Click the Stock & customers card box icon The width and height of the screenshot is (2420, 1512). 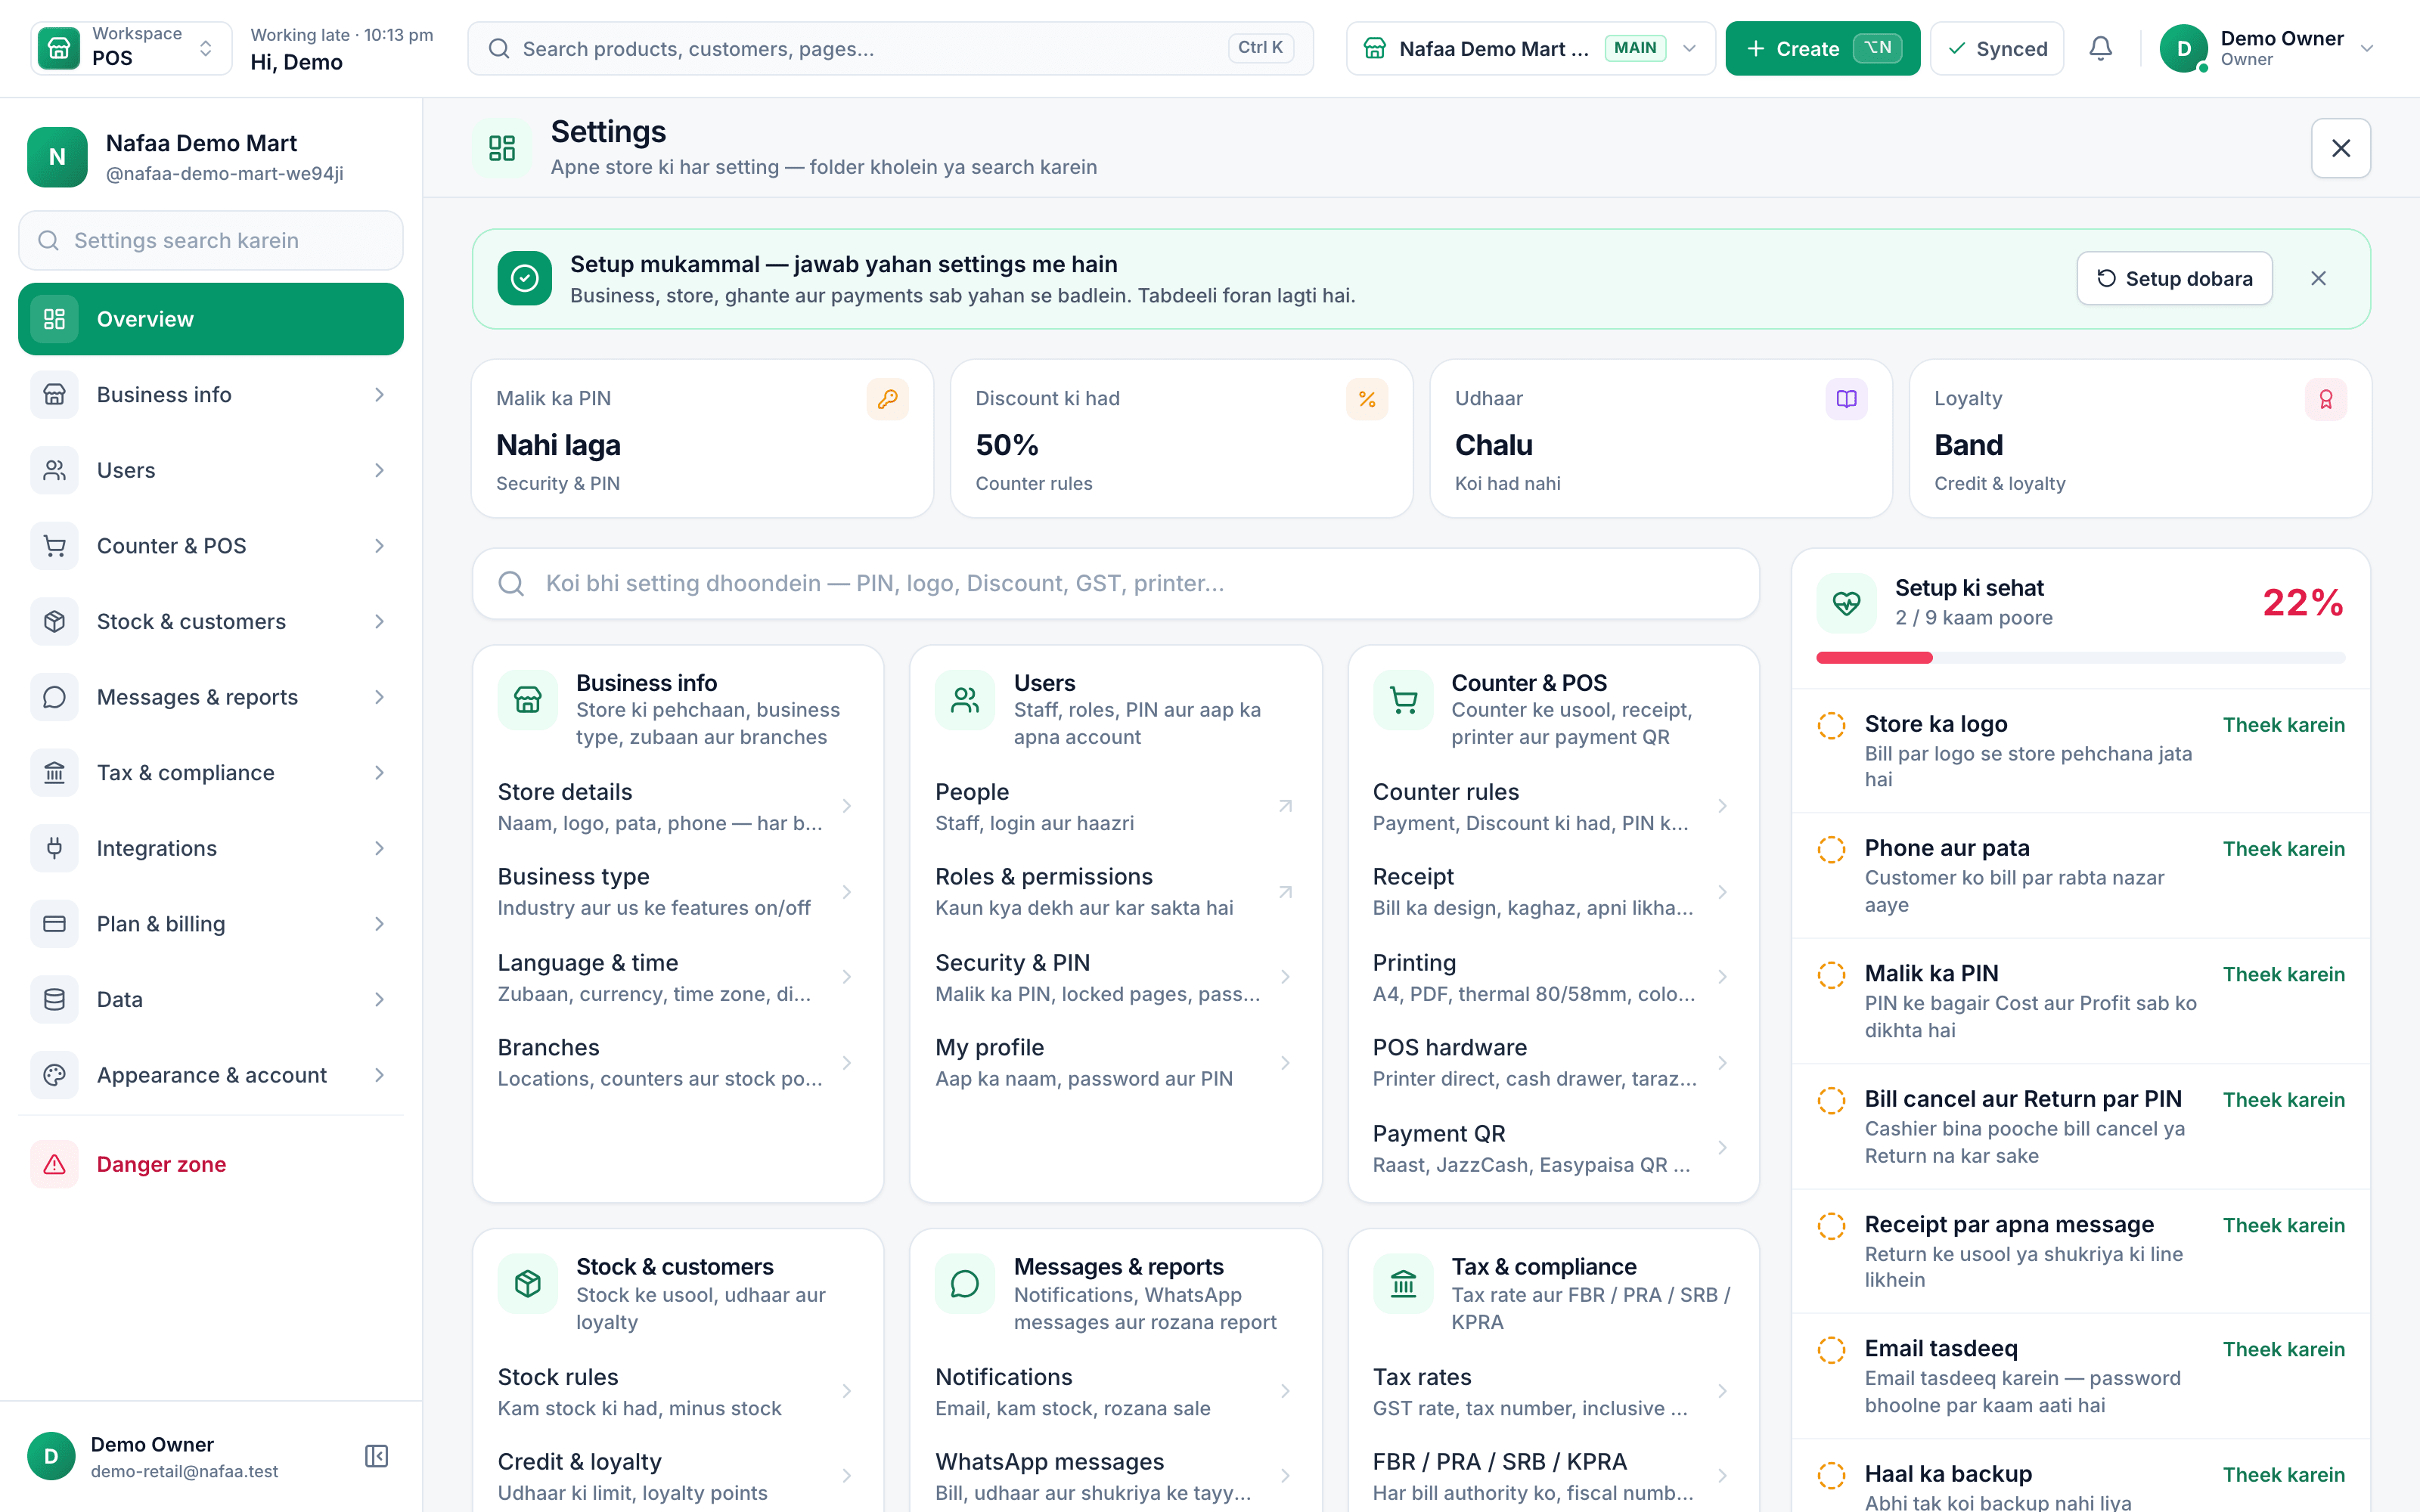pyautogui.click(x=527, y=1283)
